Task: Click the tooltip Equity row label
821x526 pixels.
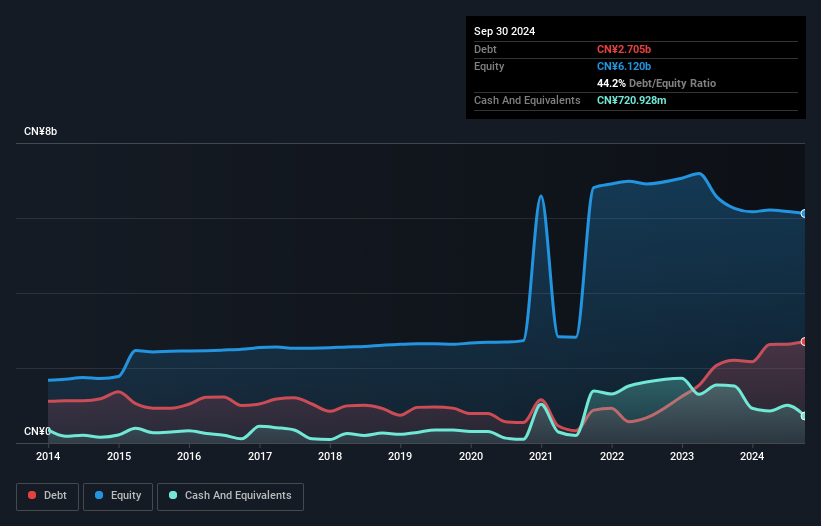Action: click(489, 66)
